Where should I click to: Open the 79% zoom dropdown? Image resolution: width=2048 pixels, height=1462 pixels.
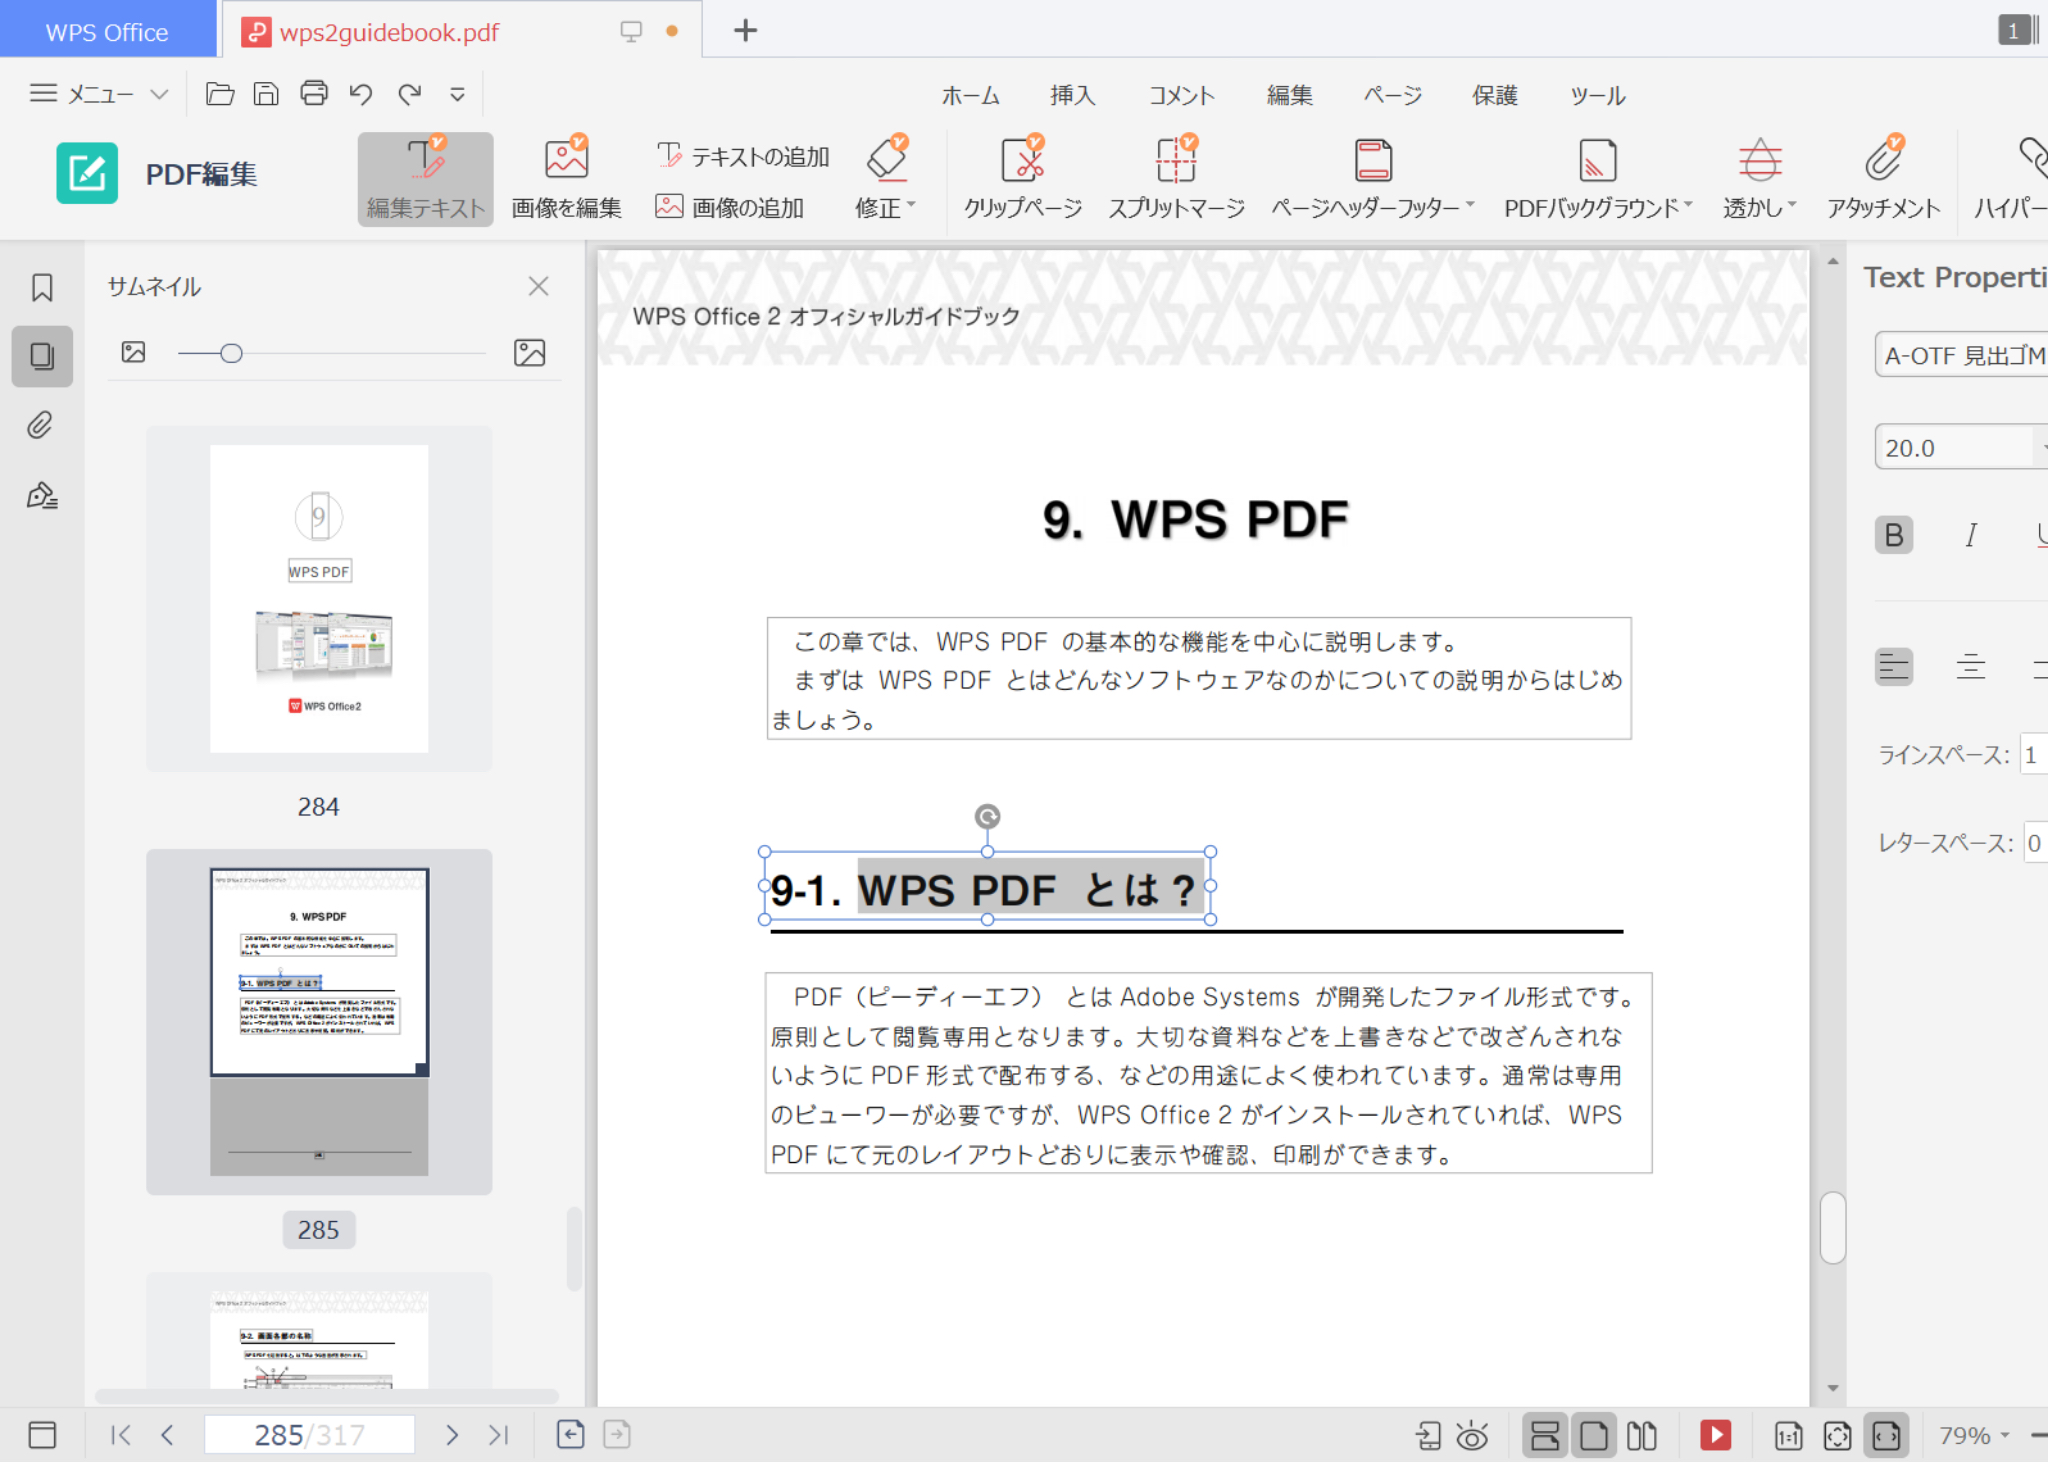[x=1973, y=1435]
